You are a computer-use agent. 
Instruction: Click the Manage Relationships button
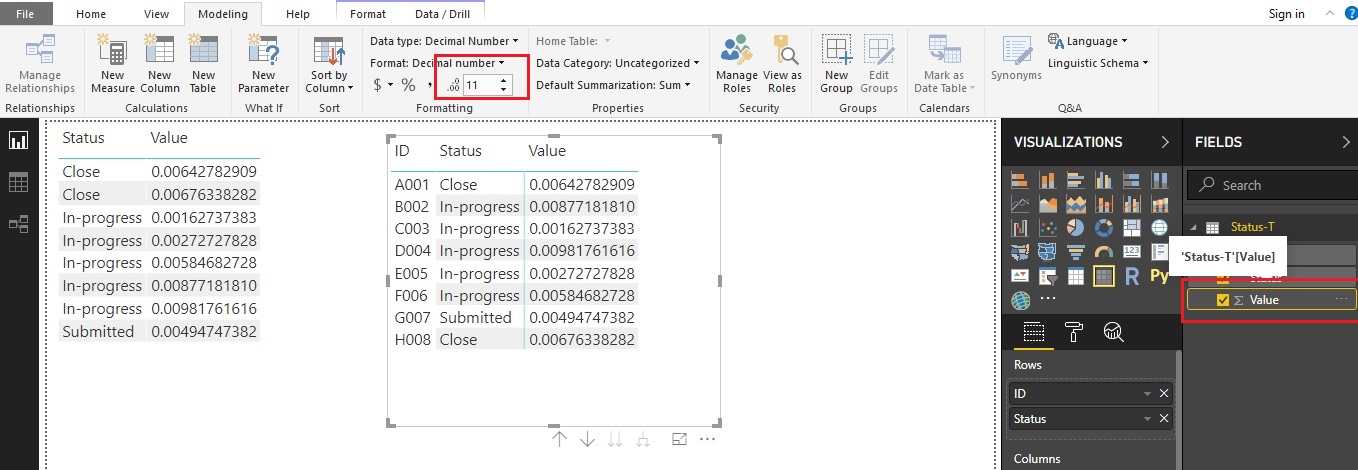[40, 63]
